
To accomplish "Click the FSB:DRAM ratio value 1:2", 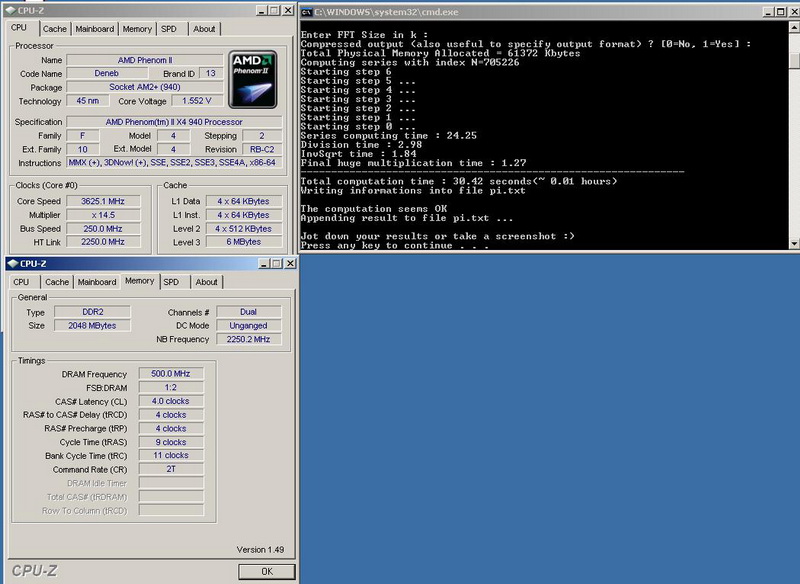I will click(171, 388).
